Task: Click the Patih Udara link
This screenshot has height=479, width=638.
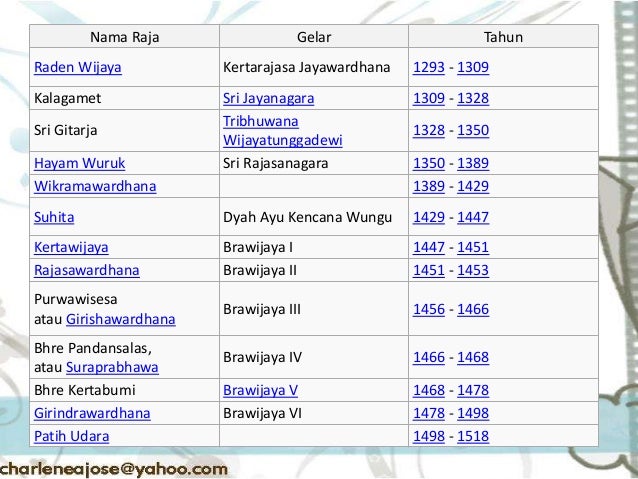Action: click(72, 436)
